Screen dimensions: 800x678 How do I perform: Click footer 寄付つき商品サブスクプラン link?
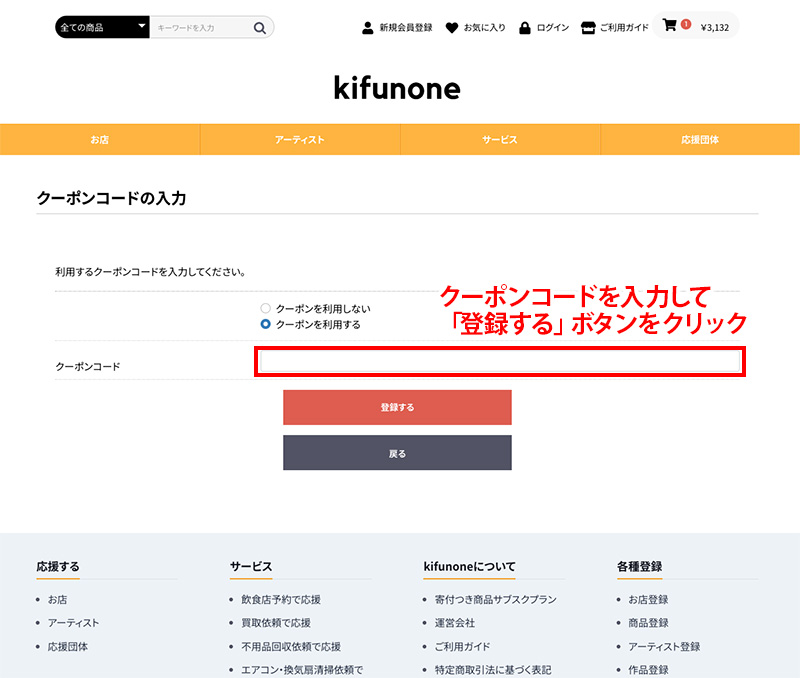pos(495,599)
